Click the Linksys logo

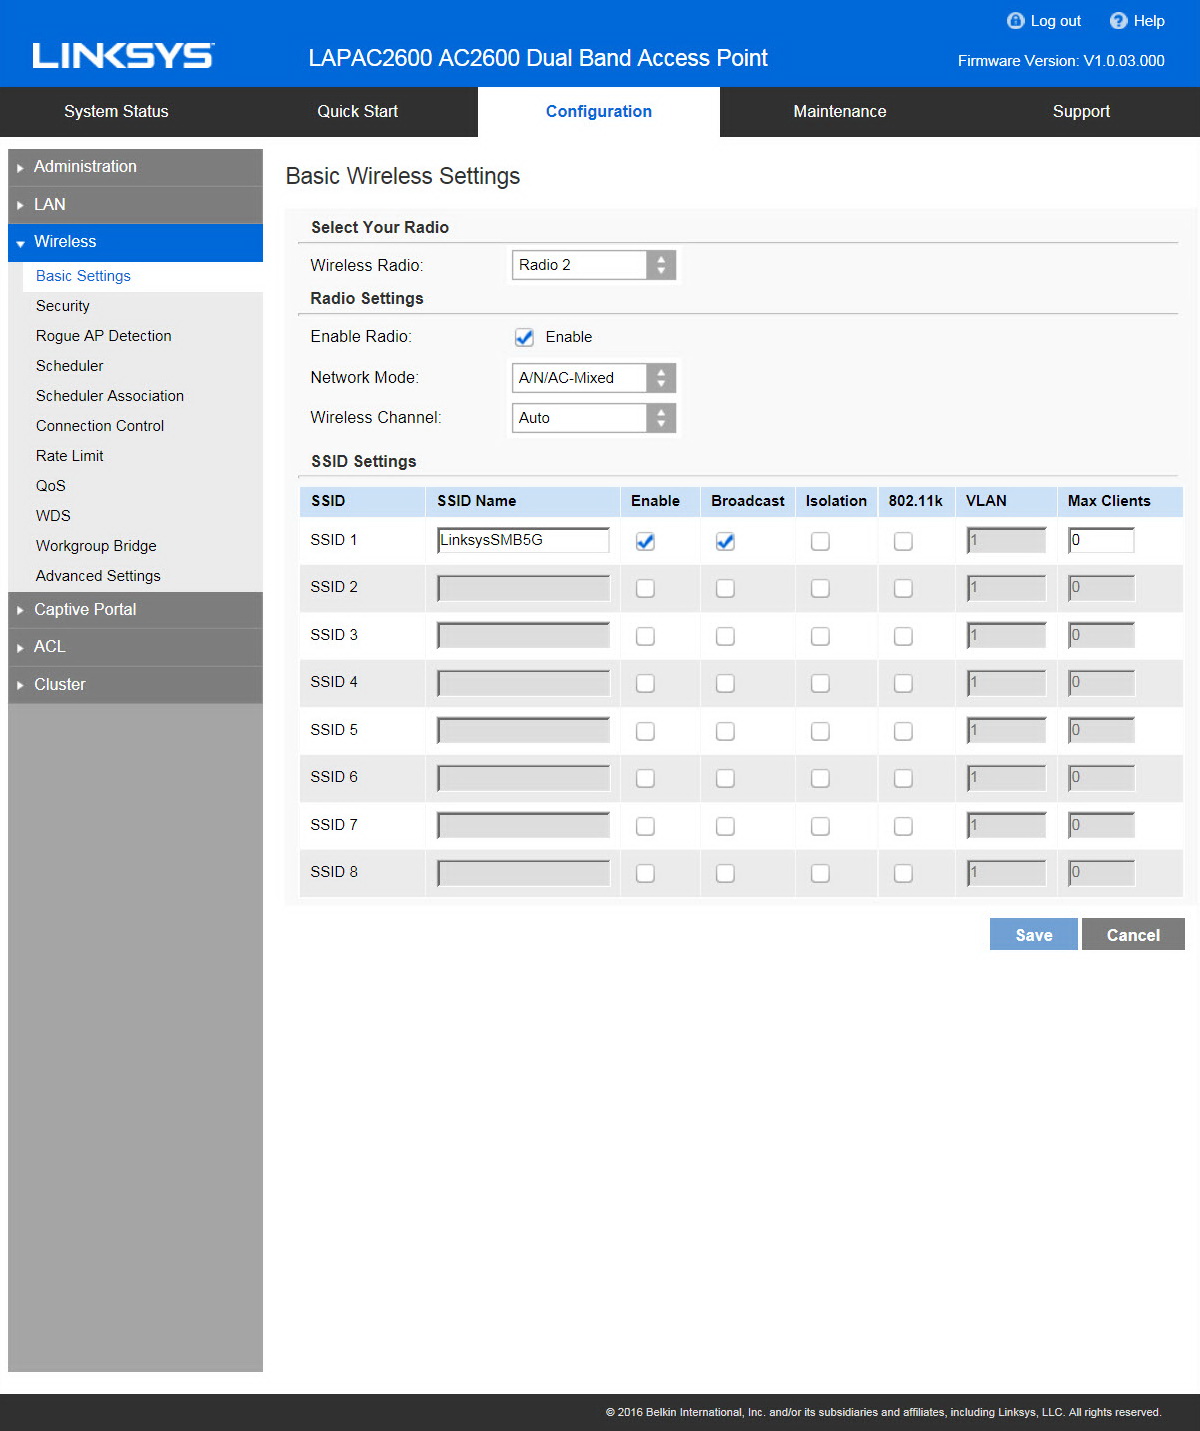click(x=123, y=56)
